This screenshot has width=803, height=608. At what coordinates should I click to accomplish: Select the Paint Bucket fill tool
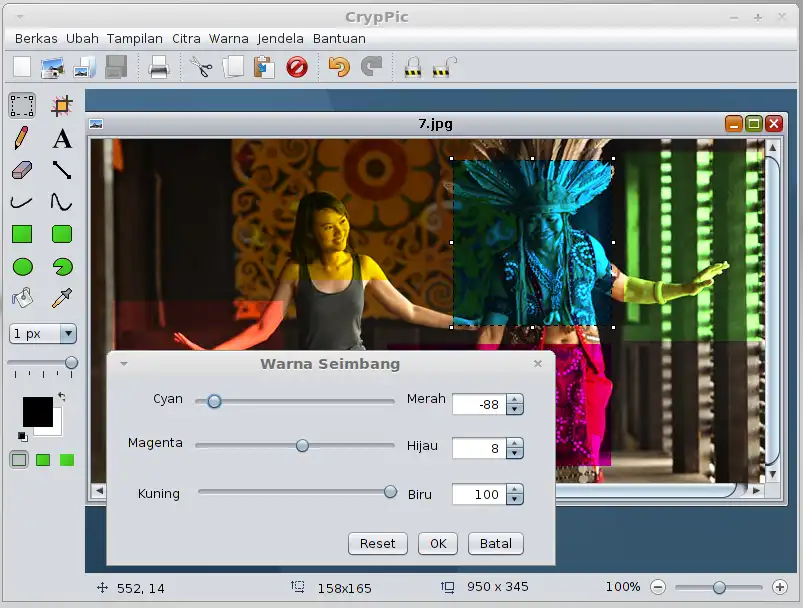pyautogui.click(x=22, y=298)
